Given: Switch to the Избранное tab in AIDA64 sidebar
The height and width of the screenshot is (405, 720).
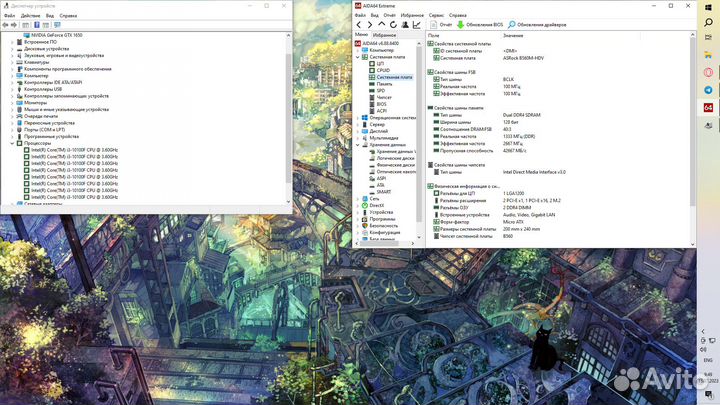Looking at the screenshot, I should 384,35.
